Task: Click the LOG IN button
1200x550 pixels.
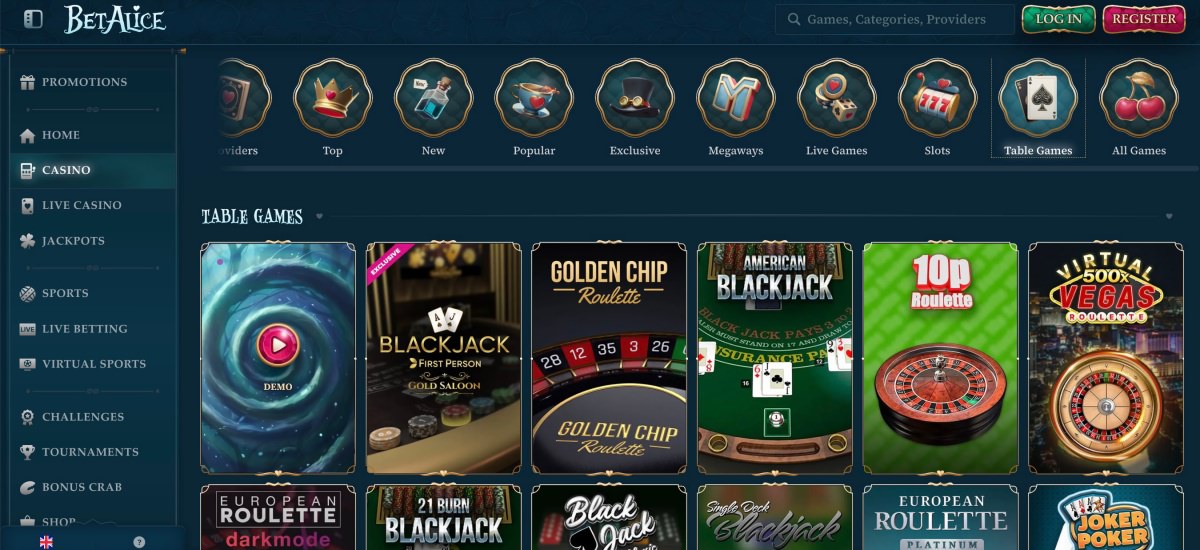Action: [1058, 19]
